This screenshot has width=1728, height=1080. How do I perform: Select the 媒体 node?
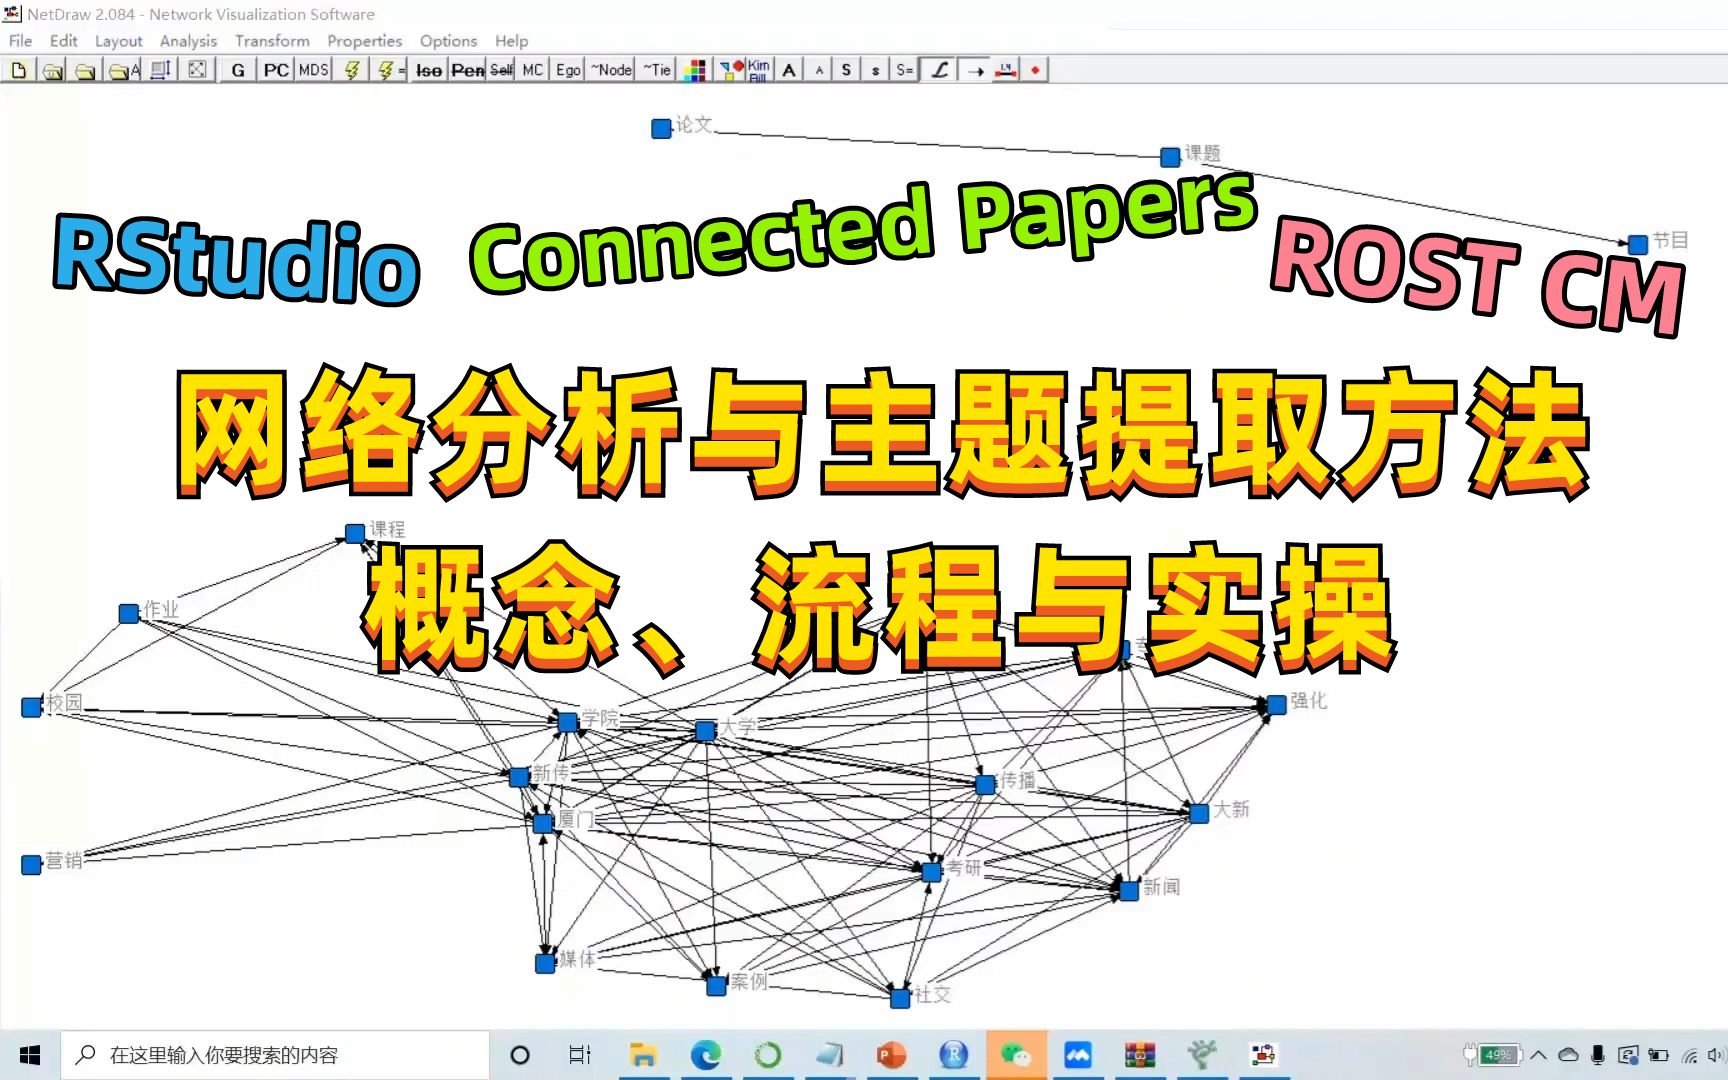coord(545,963)
